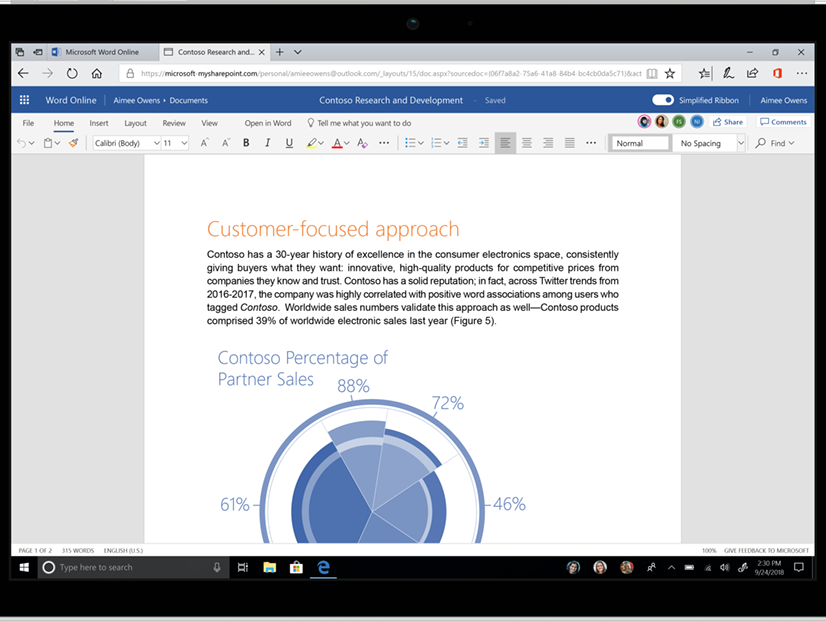
Task: Expand the font color dropdown arrow
Action: (346, 143)
